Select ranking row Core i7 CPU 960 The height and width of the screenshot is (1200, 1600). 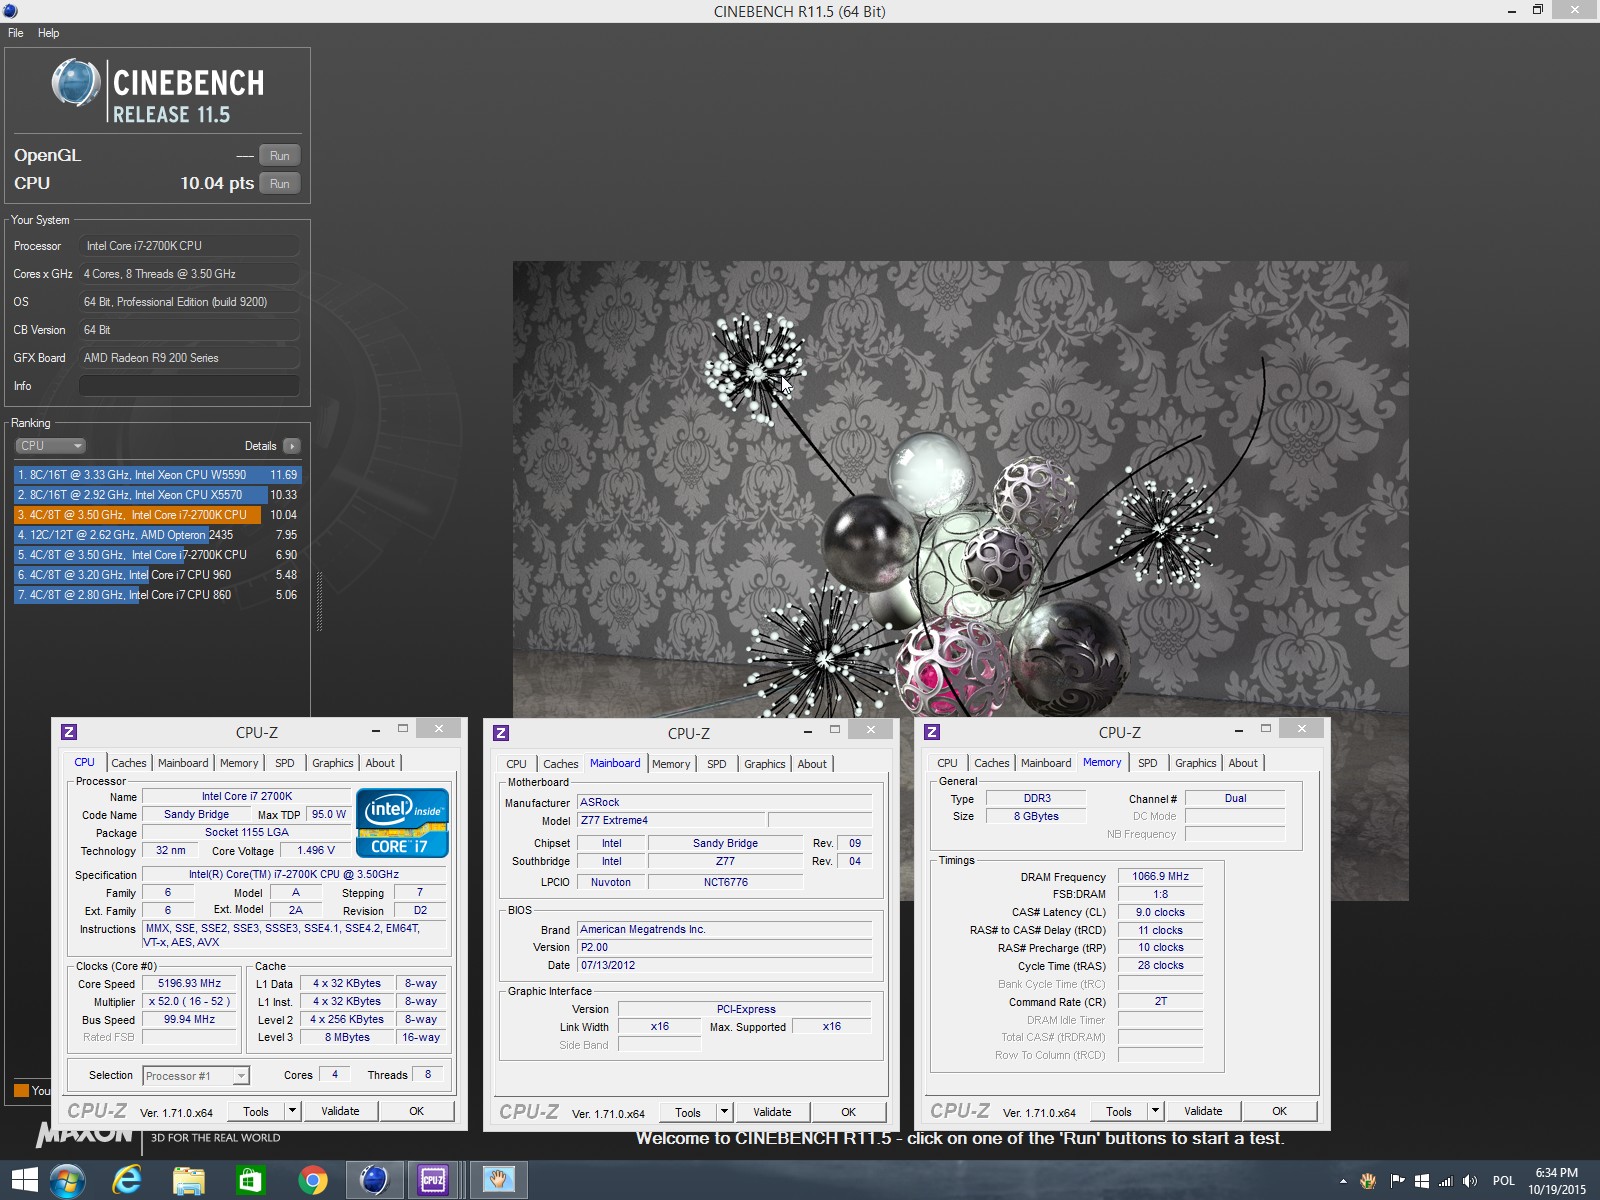coord(157,575)
